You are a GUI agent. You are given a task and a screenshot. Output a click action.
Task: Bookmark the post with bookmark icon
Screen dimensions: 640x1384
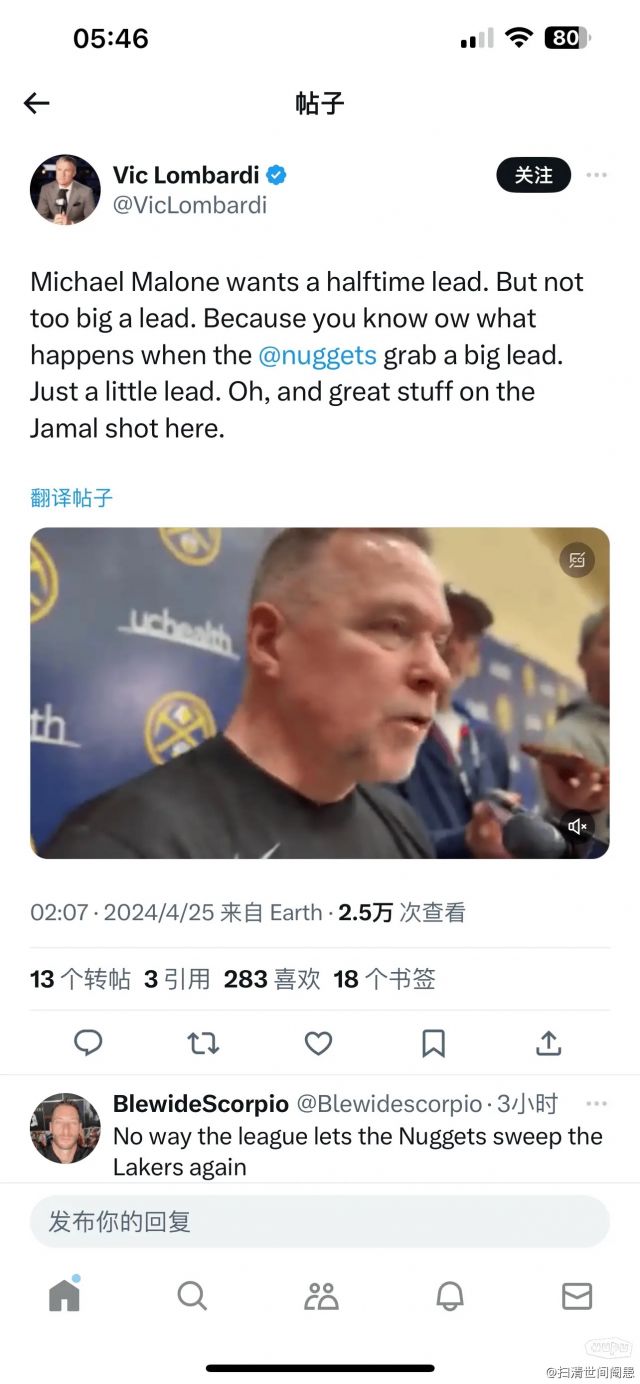pos(433,1043)
